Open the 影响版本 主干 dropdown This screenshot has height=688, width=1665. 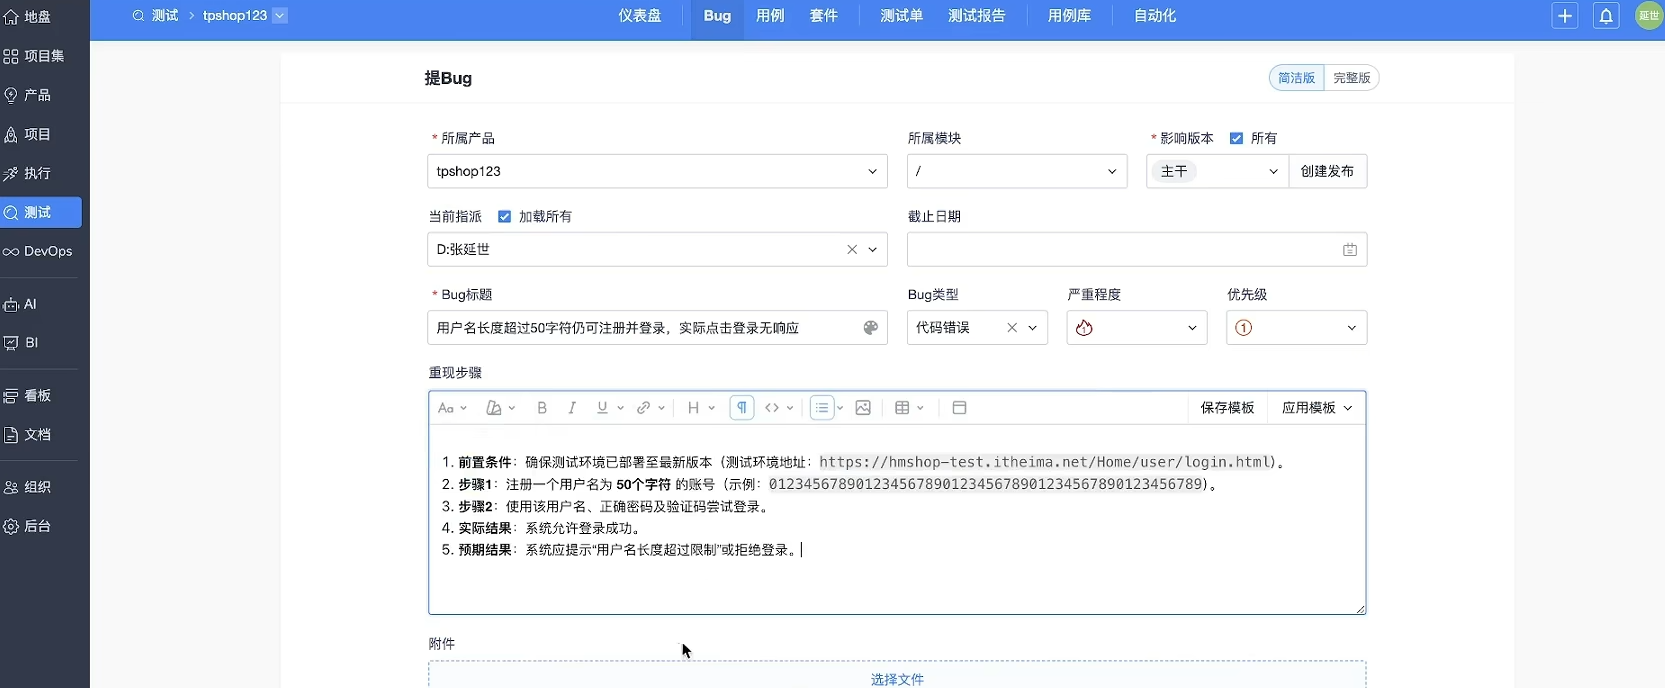[x=1217, y=171]
